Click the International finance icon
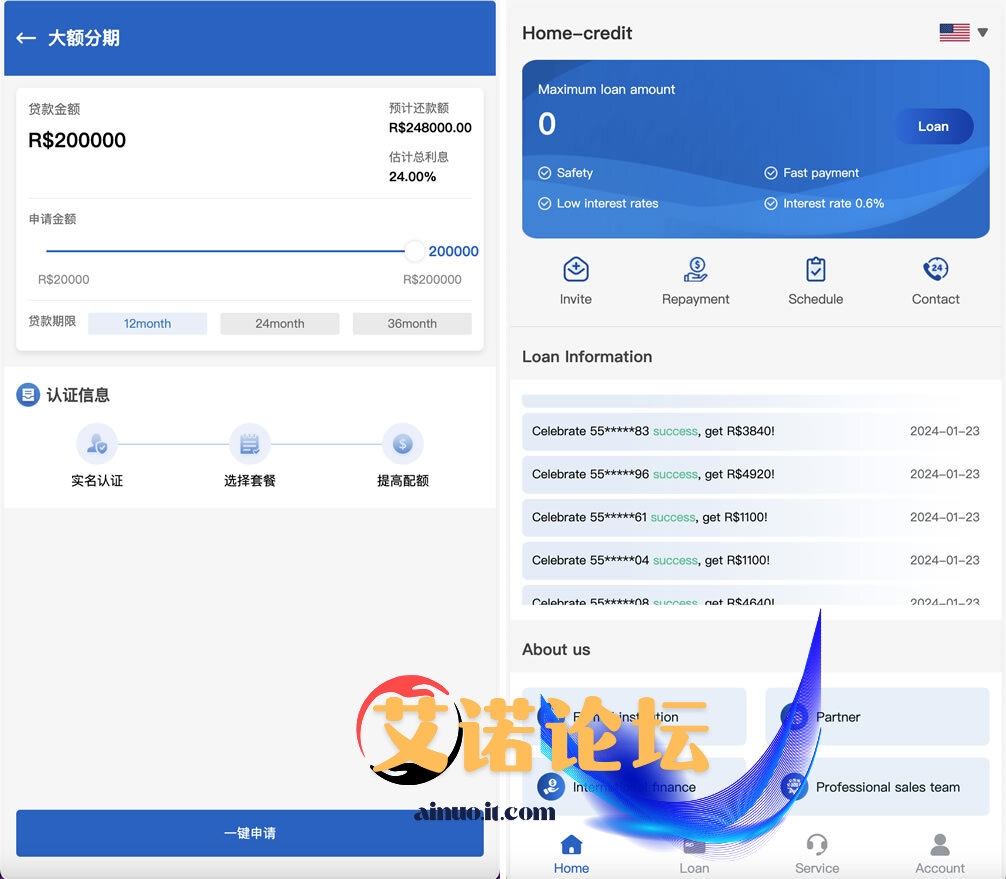The height and width of the screenshot is (879, 1006). pyautogui.click(x=550, y=786)
